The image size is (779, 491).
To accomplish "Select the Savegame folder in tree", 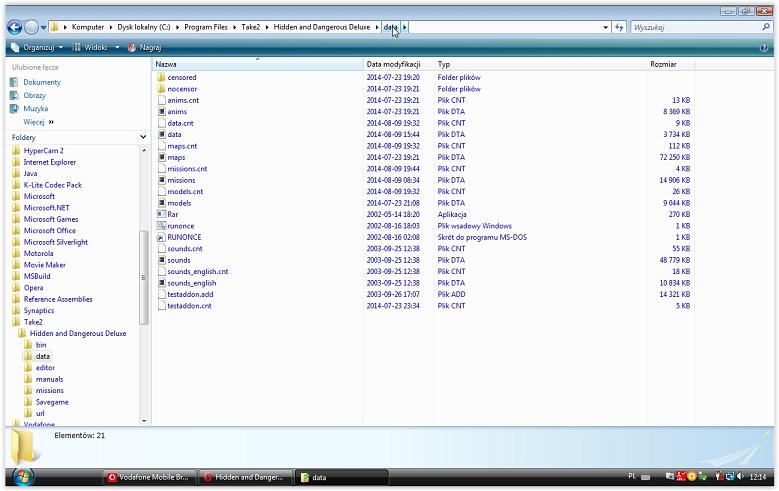I will pyautogui.click(x=52, y=402).
